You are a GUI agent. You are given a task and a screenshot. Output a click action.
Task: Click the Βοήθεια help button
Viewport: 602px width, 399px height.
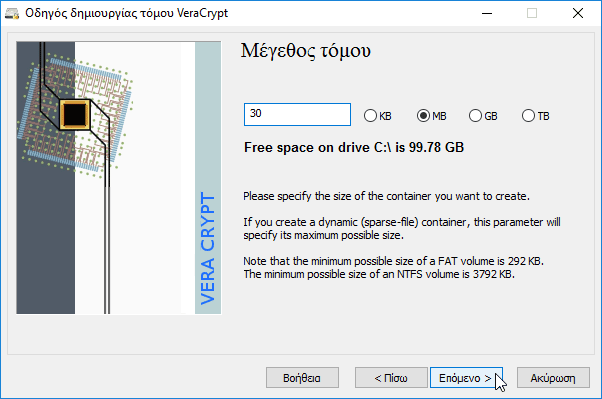point(302,378)
